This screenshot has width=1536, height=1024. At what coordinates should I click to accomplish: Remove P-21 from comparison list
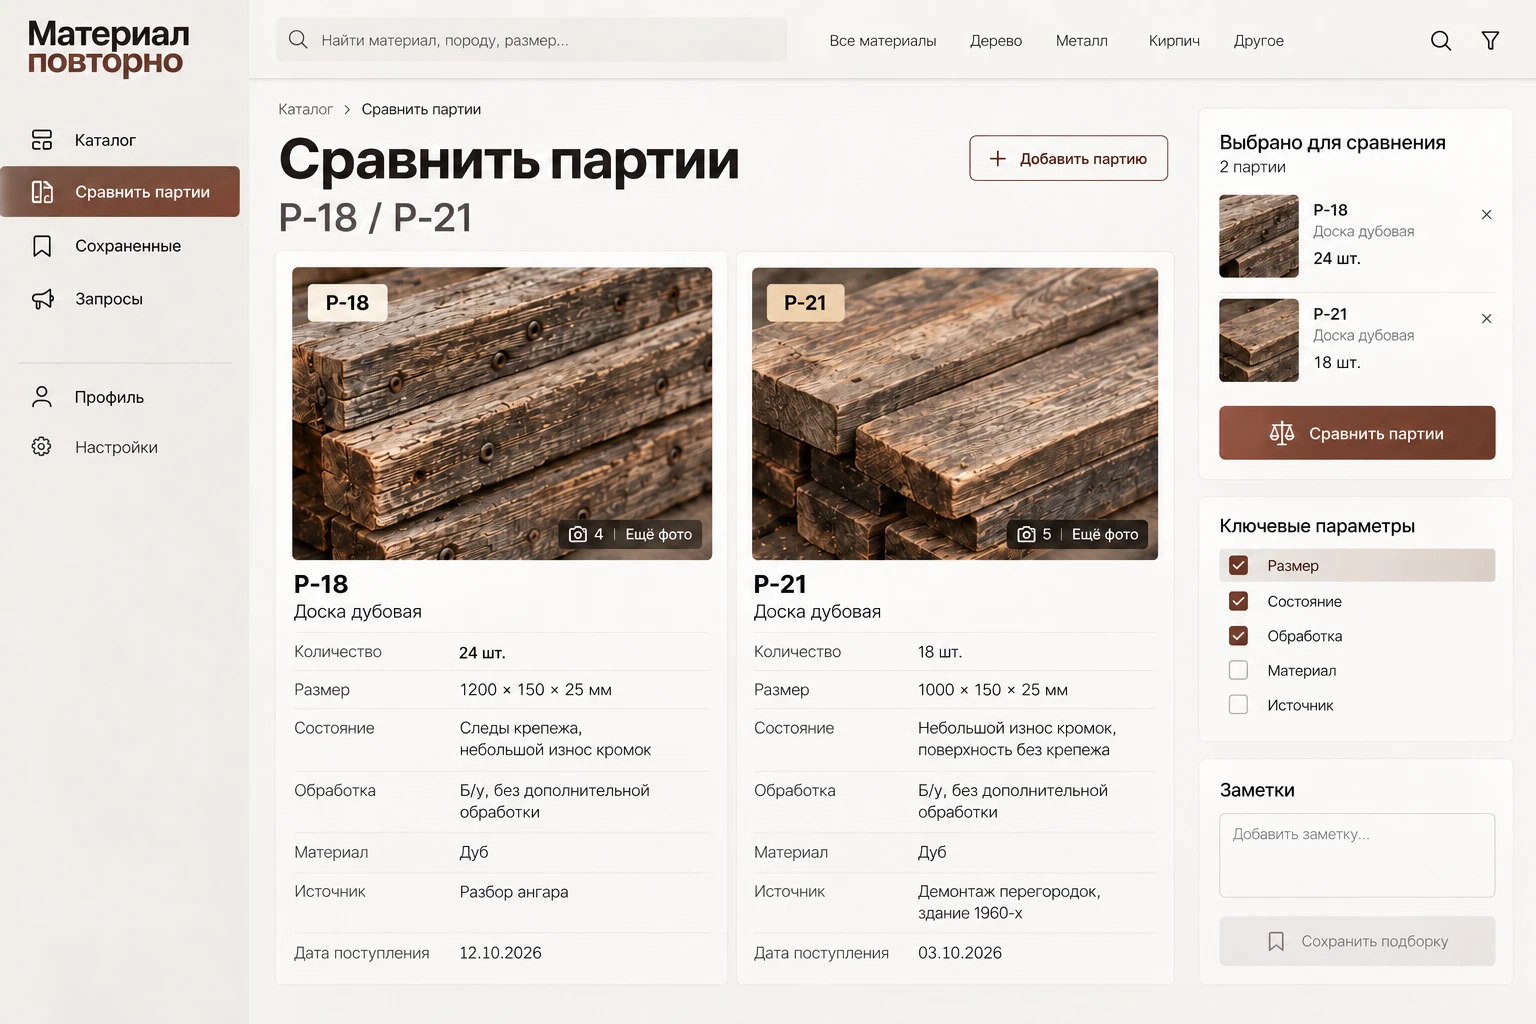[1486, 318]
